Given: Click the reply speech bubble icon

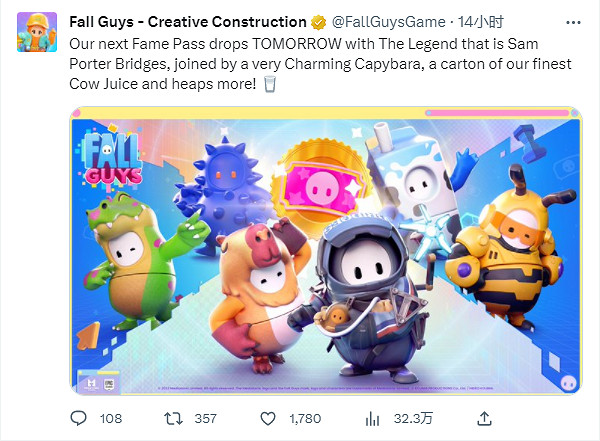Looking at the screenshot, I should tap(79, 417).
